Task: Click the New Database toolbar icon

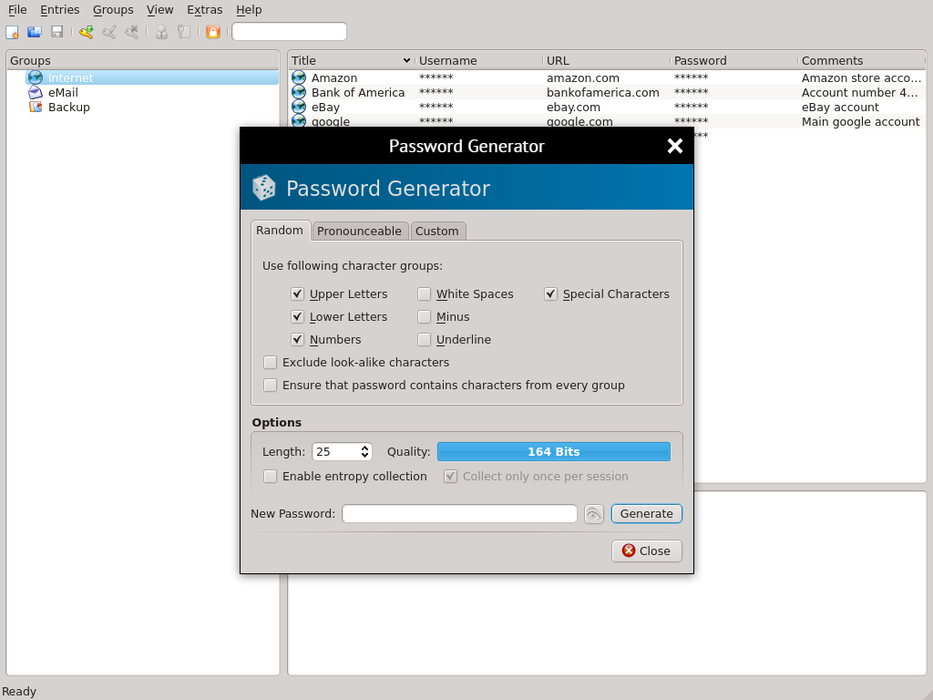Action: point(13,32)
